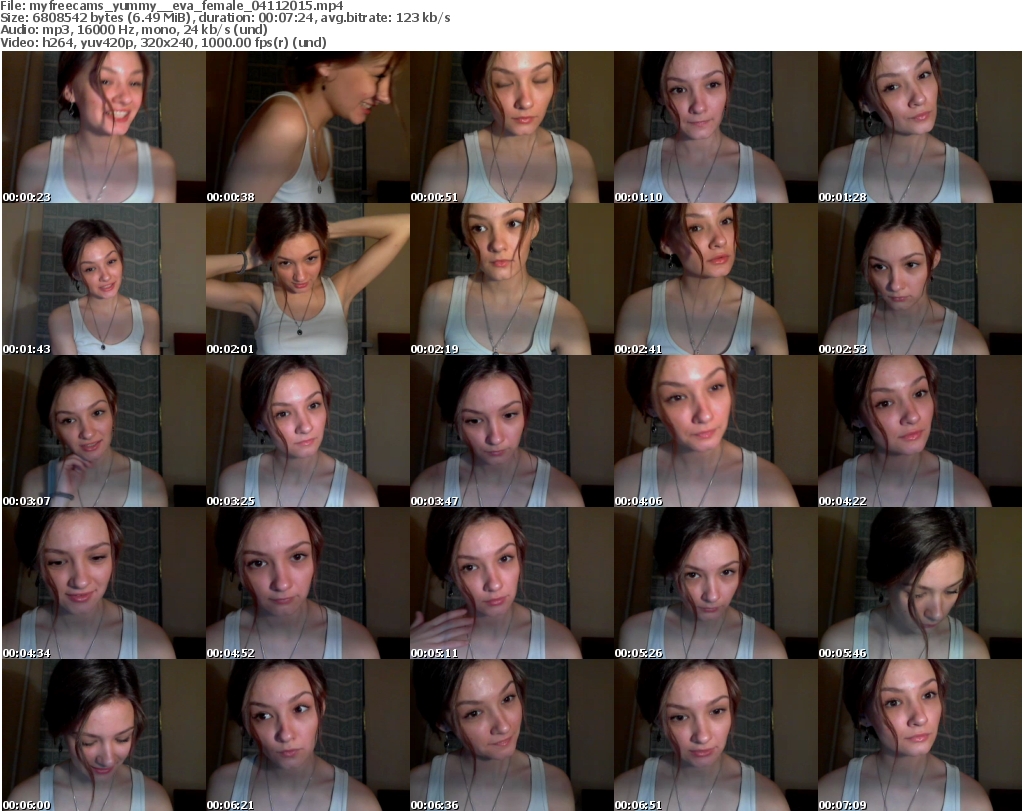Viewport: 1024px width, 811px height.
Task: Select the thumbnail timestamped 00:05:46
Action: click(x=920, y=583)
